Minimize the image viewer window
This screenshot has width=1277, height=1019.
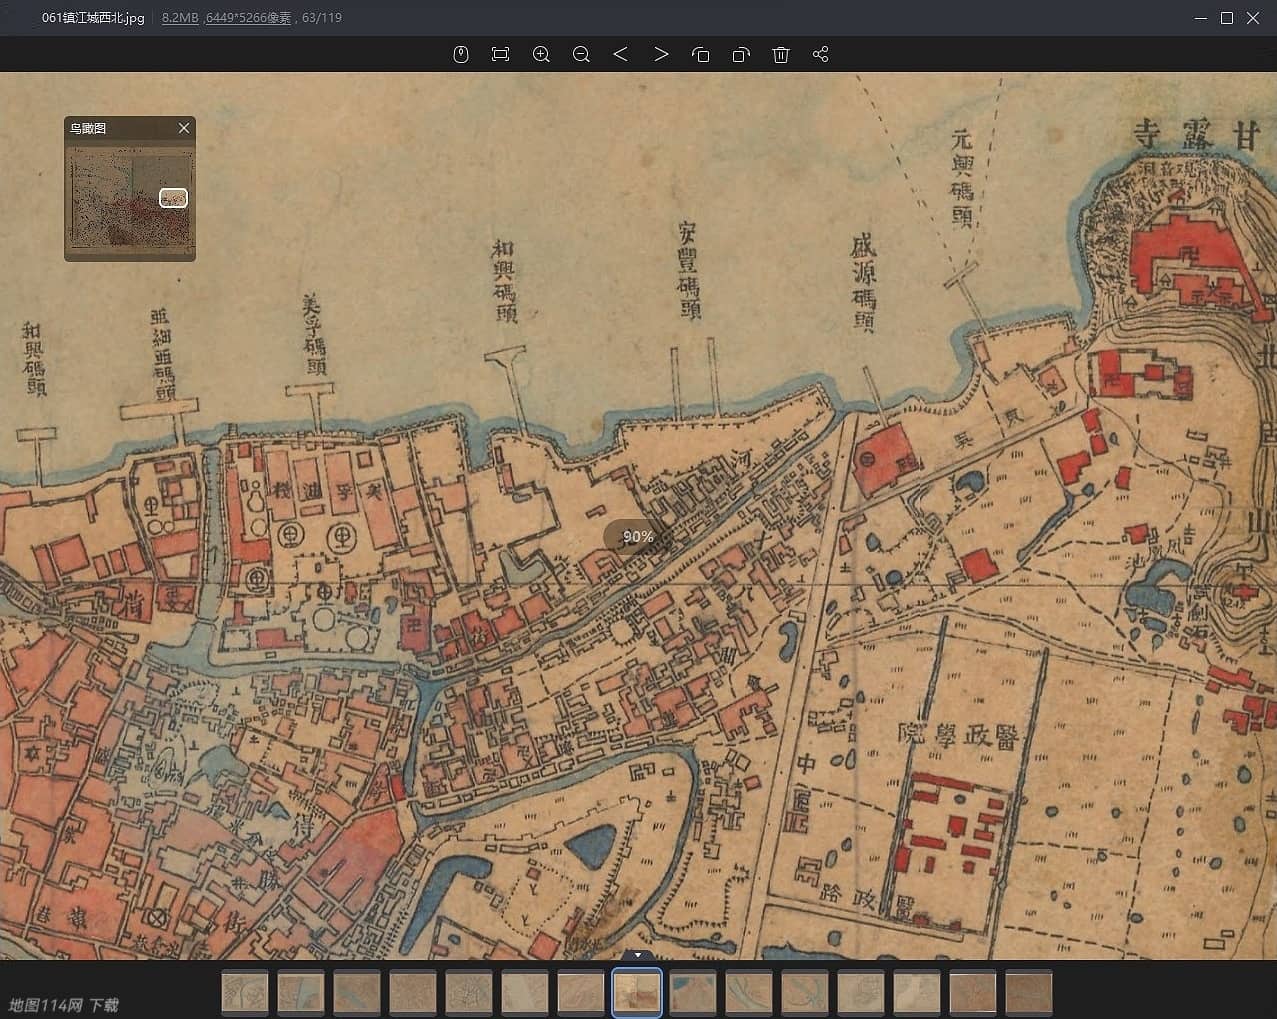click(1201, 18)
